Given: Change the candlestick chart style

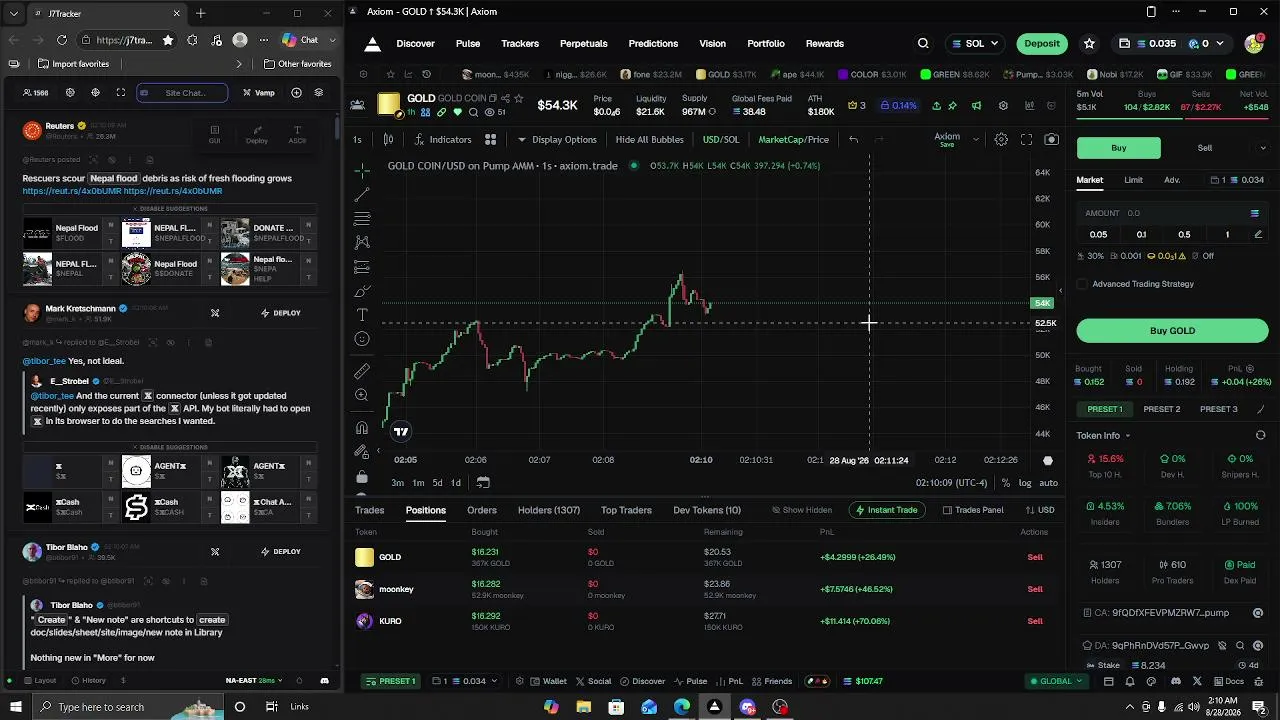Looking at the screenshot, I should click(388, 140).
